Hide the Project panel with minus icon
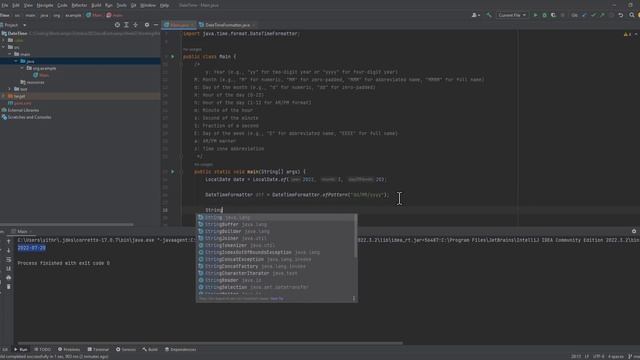The height and width of the screenshot is (360, 640). 156,25
